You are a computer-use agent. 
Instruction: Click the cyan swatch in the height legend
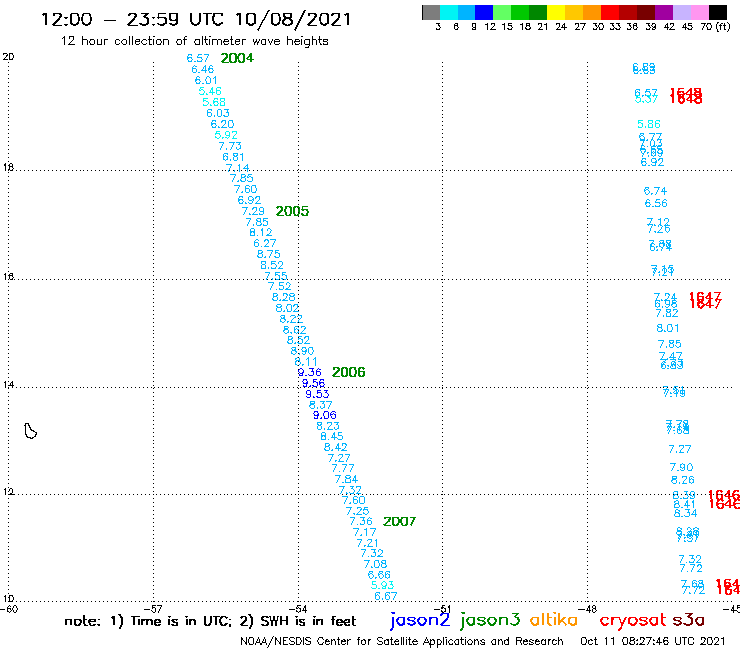tap(449, 12)
